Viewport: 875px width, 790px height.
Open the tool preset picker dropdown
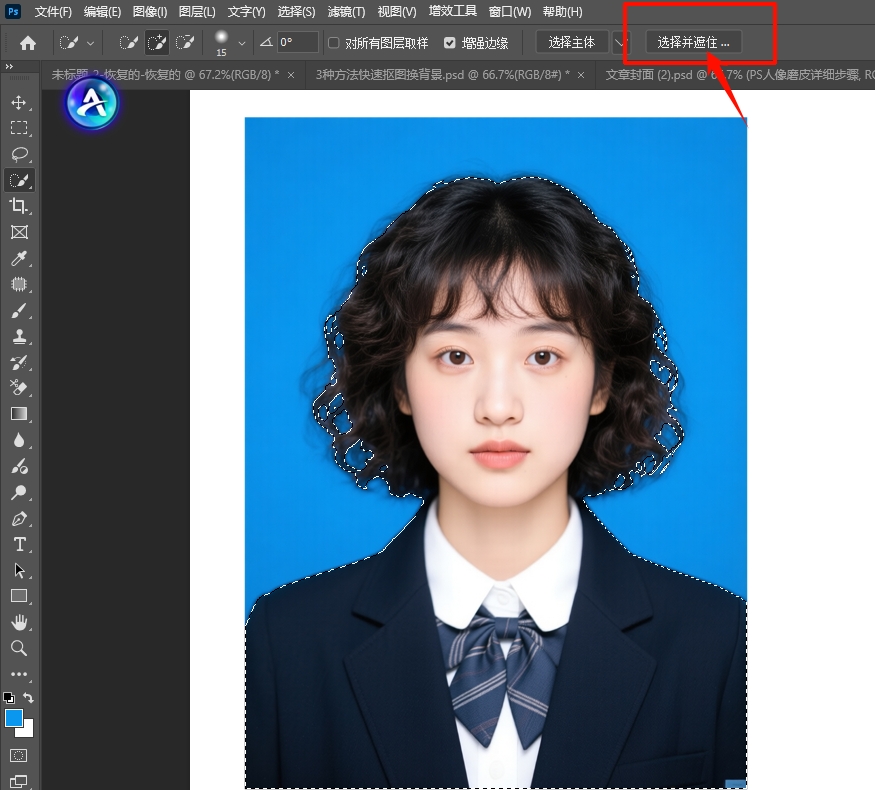click(x=91, y=43)
